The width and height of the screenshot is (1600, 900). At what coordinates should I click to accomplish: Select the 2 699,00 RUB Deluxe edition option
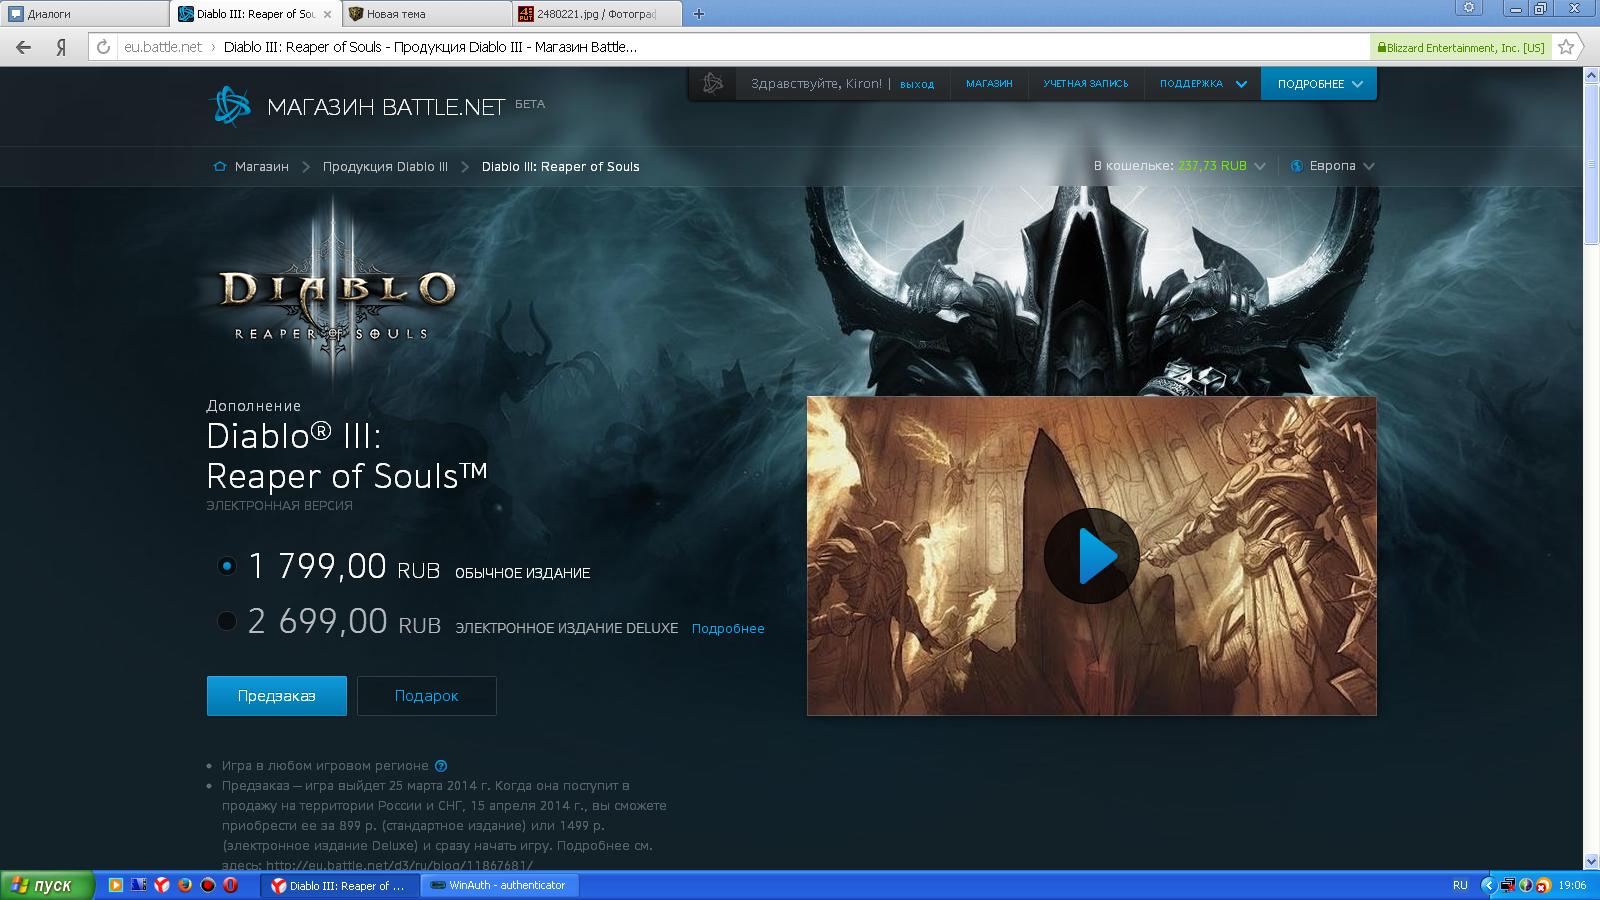click(x=227, y=621)
